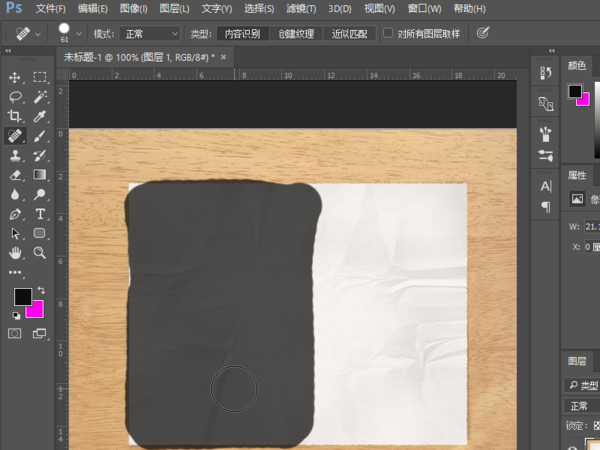Click the toolbox foreground black color swatch
Screen dimensions: 600x450
tap(21, 295)
